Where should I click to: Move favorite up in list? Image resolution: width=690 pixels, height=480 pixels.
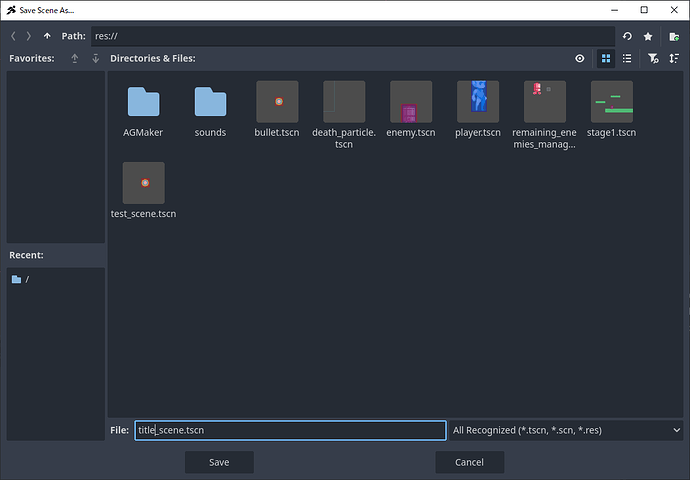tap(75, 59)
